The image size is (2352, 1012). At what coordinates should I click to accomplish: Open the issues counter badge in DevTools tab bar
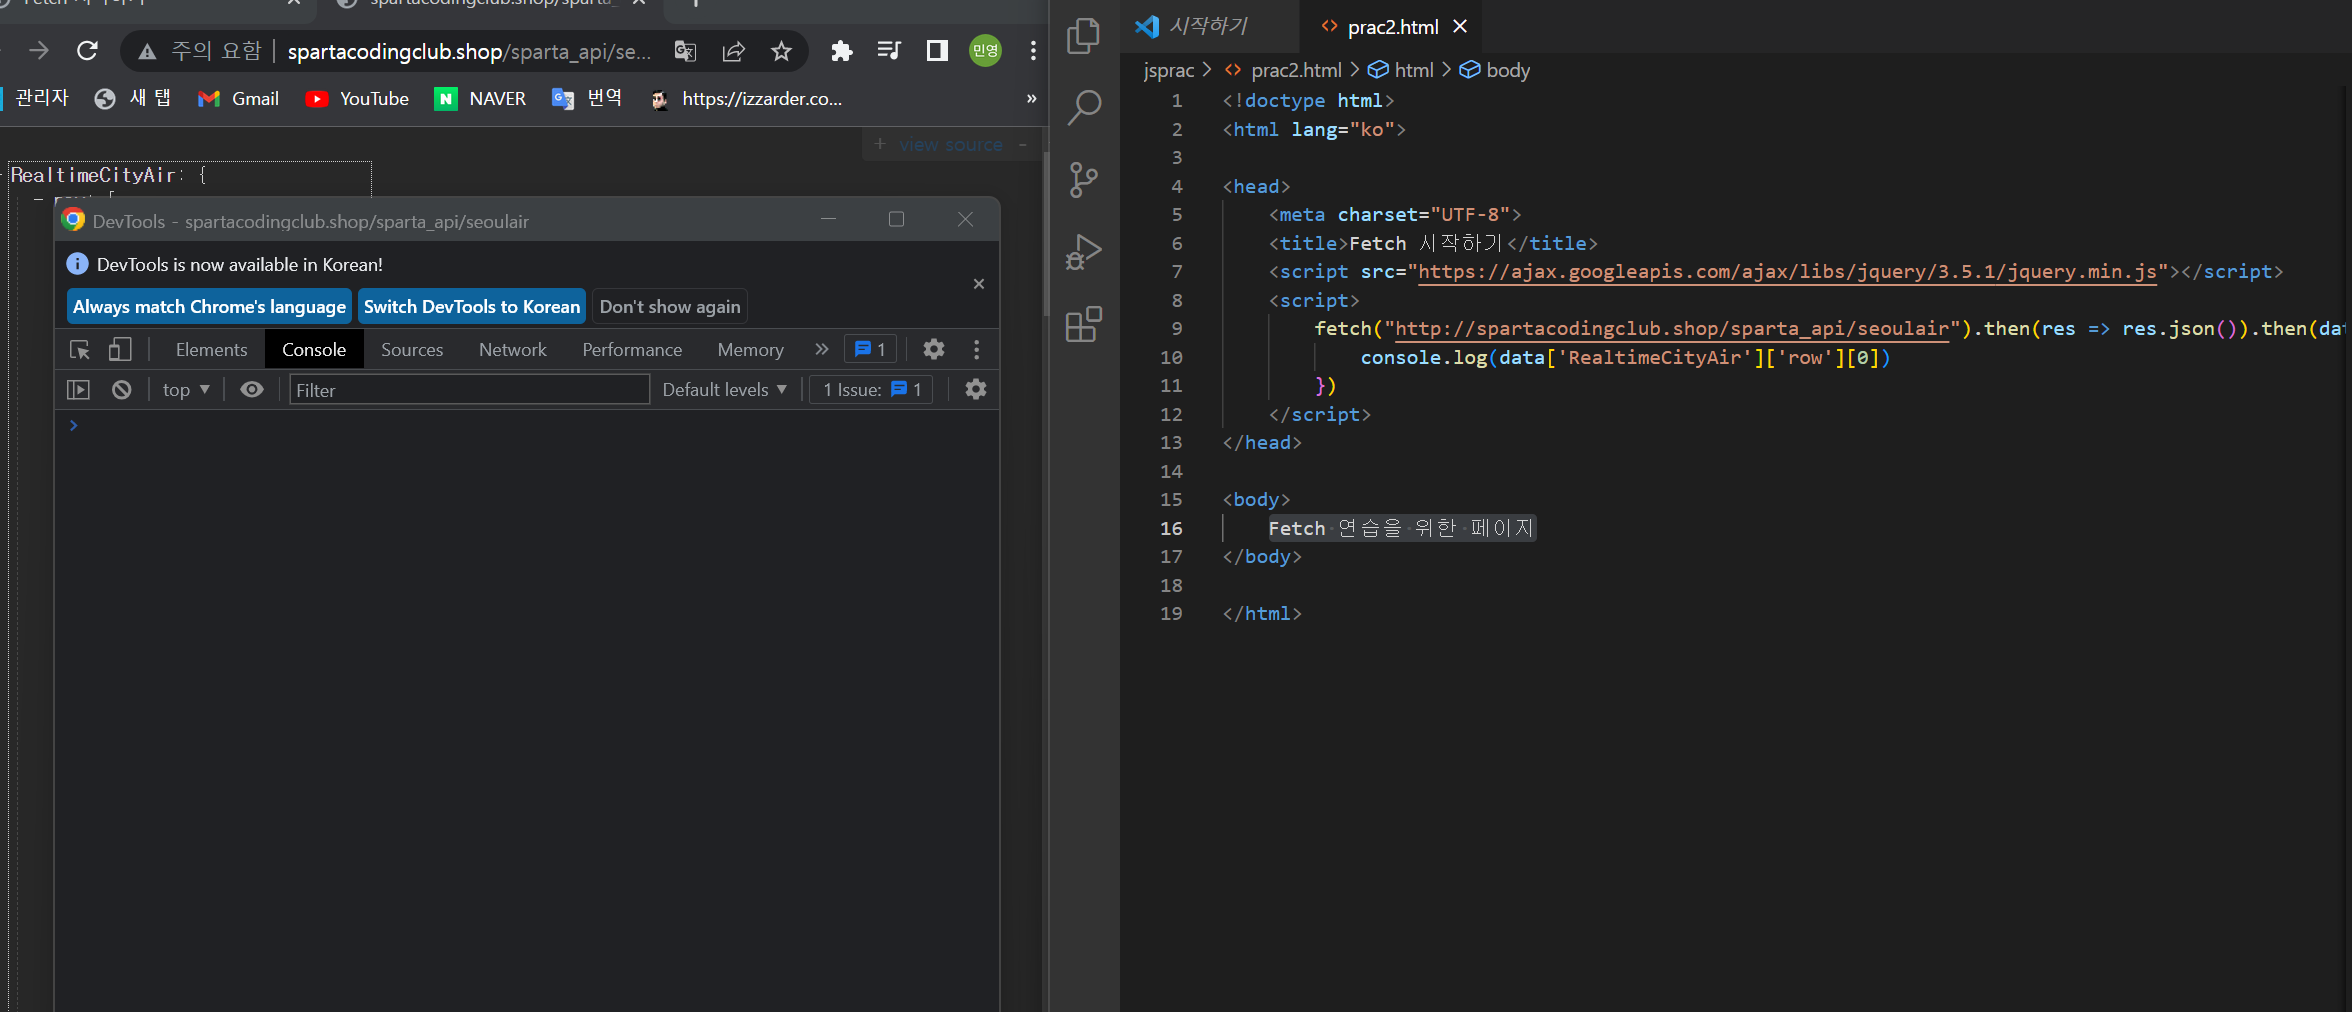(x=871, y=350)
